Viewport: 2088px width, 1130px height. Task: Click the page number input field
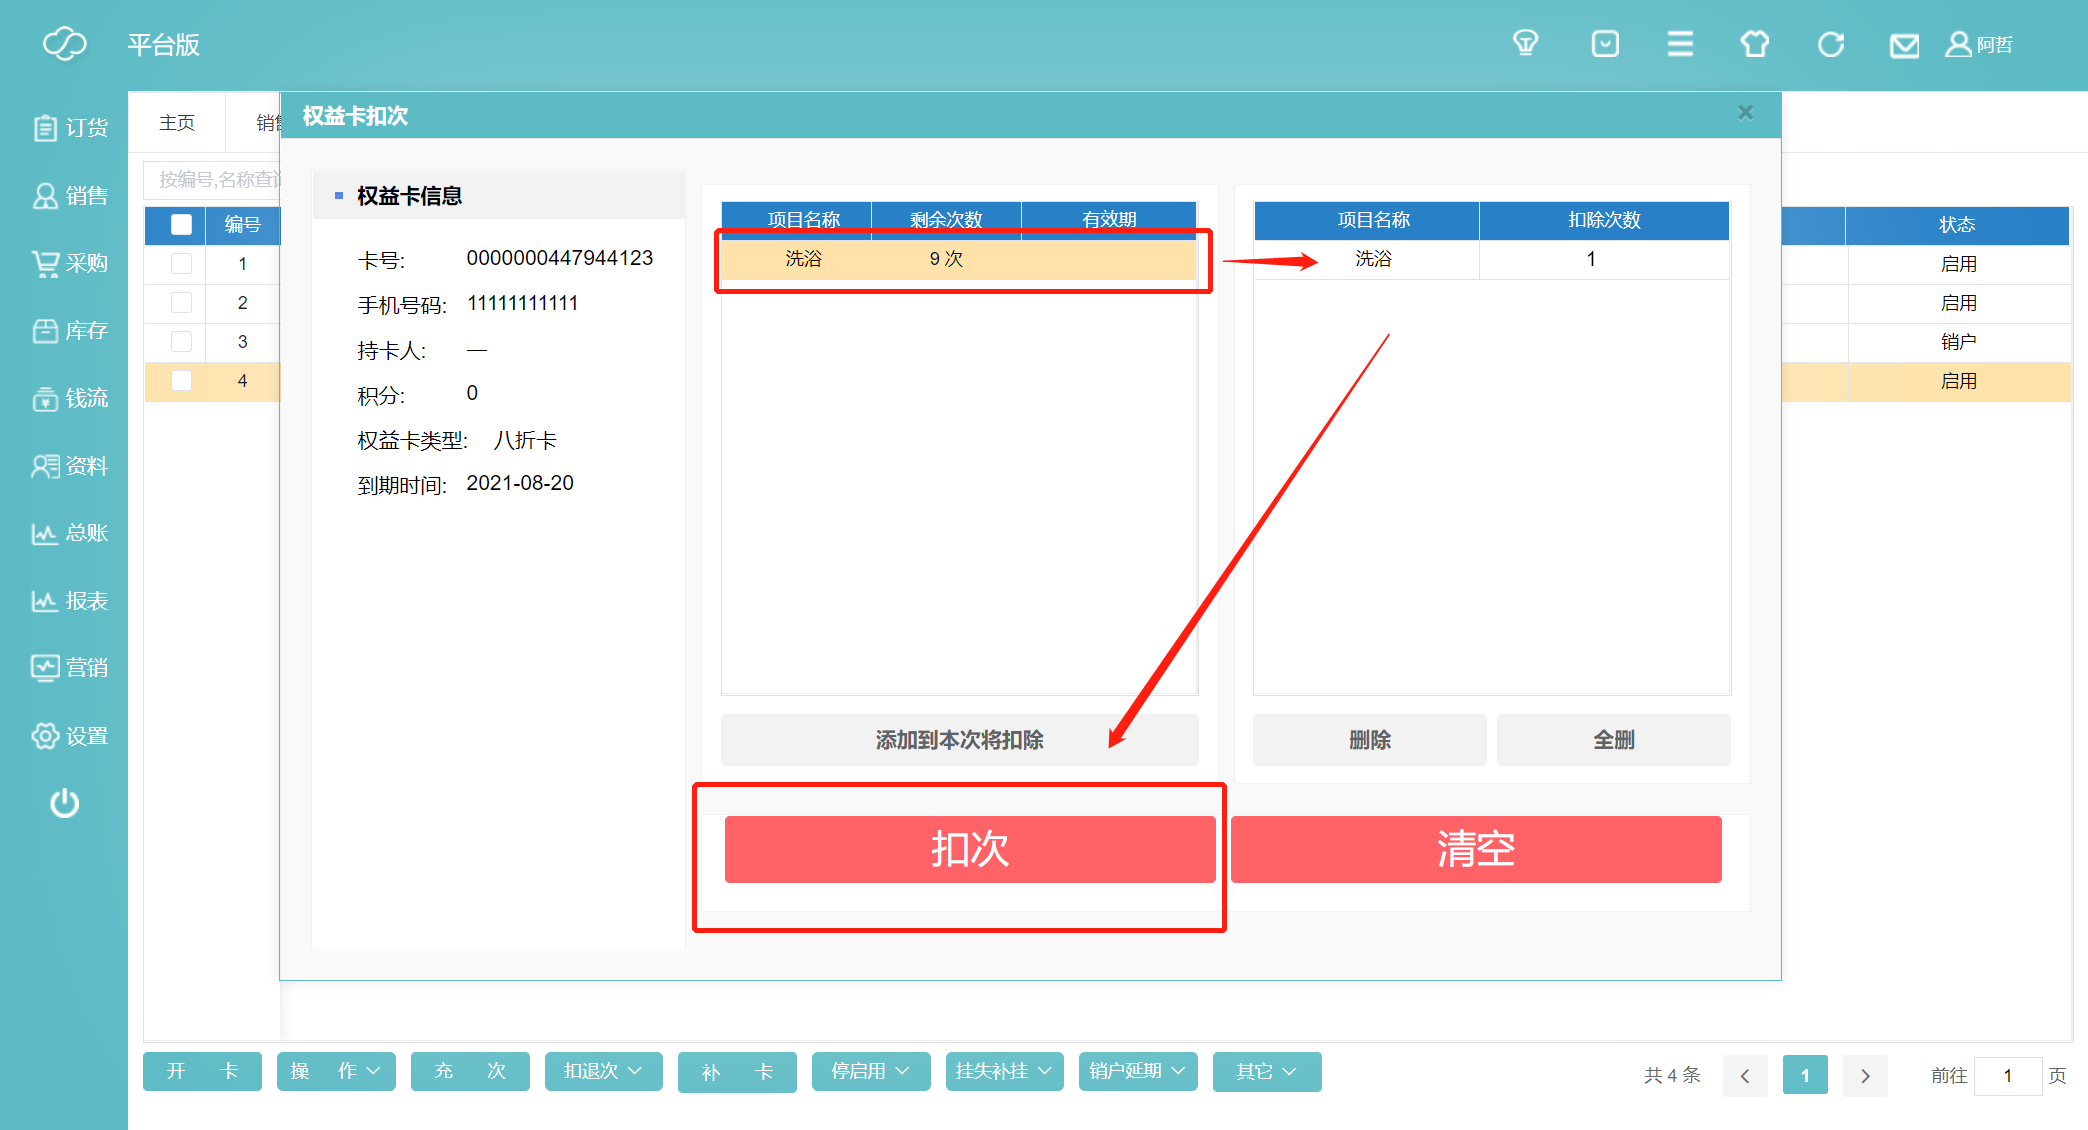click(x=2007, y=1075)
